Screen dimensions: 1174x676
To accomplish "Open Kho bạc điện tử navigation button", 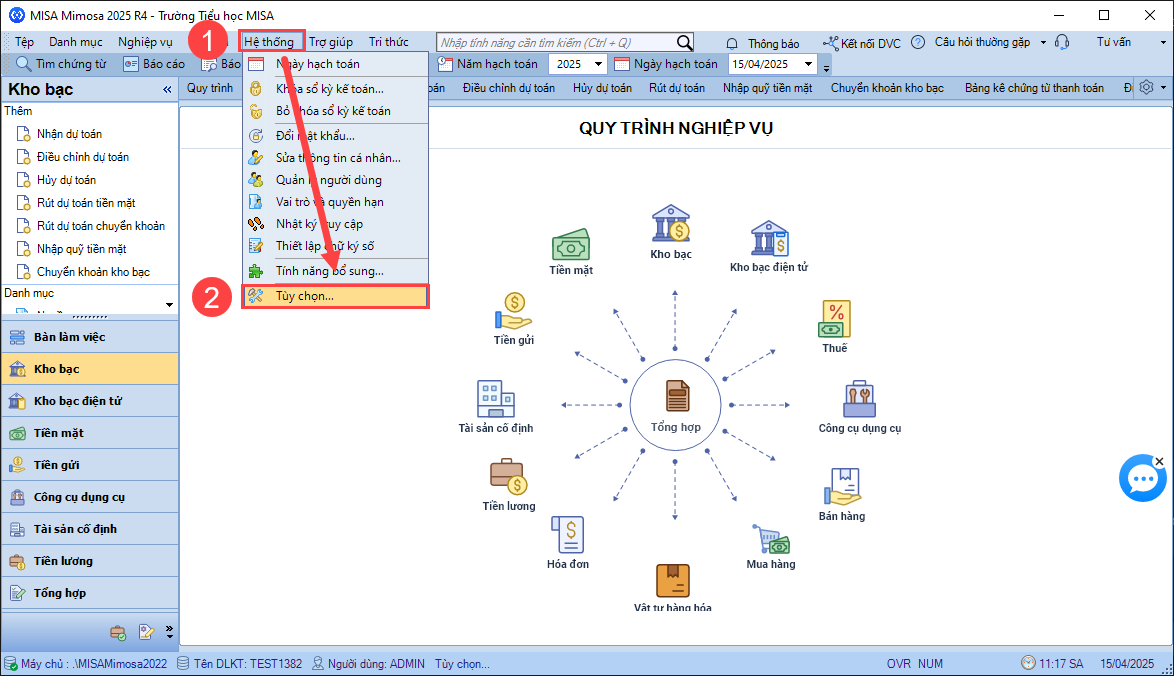I will pos(90,401).
